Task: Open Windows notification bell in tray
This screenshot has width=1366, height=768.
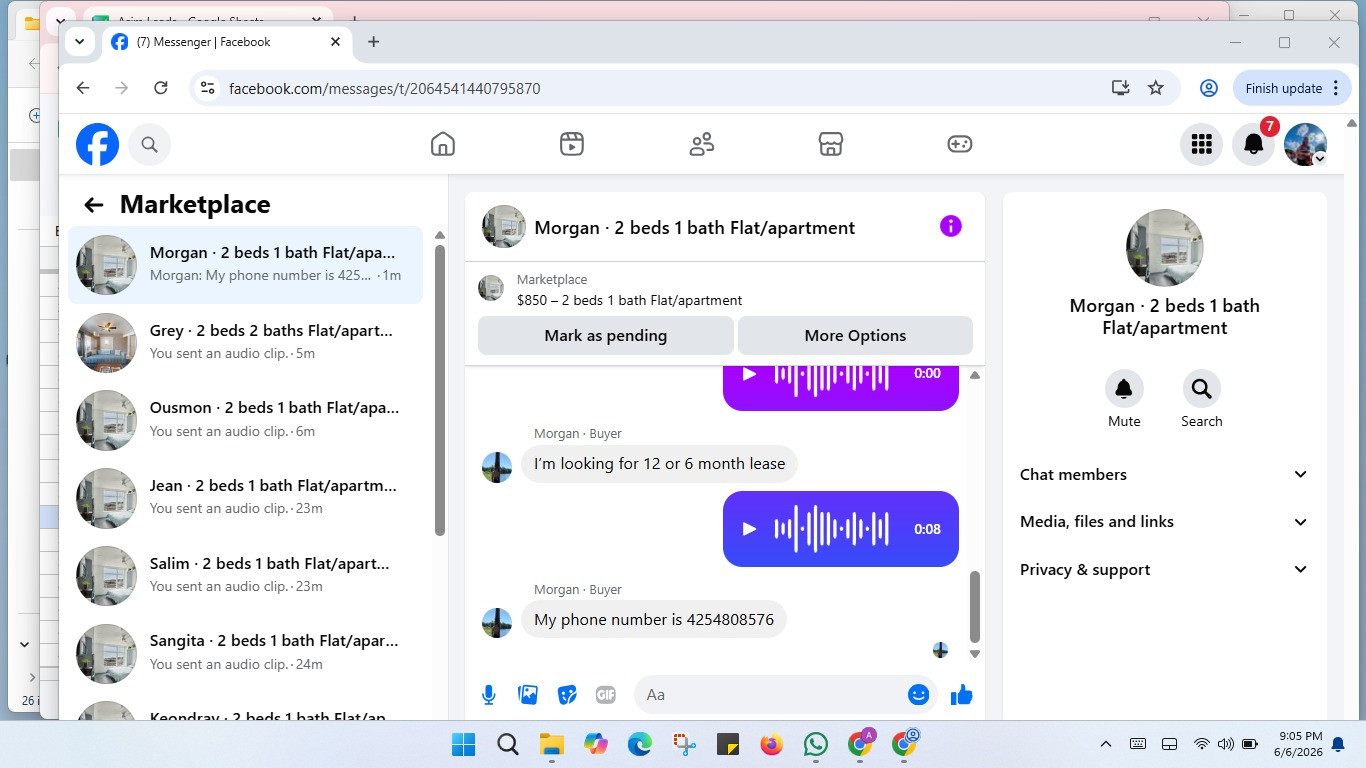Action: [x=1339, y=744]
